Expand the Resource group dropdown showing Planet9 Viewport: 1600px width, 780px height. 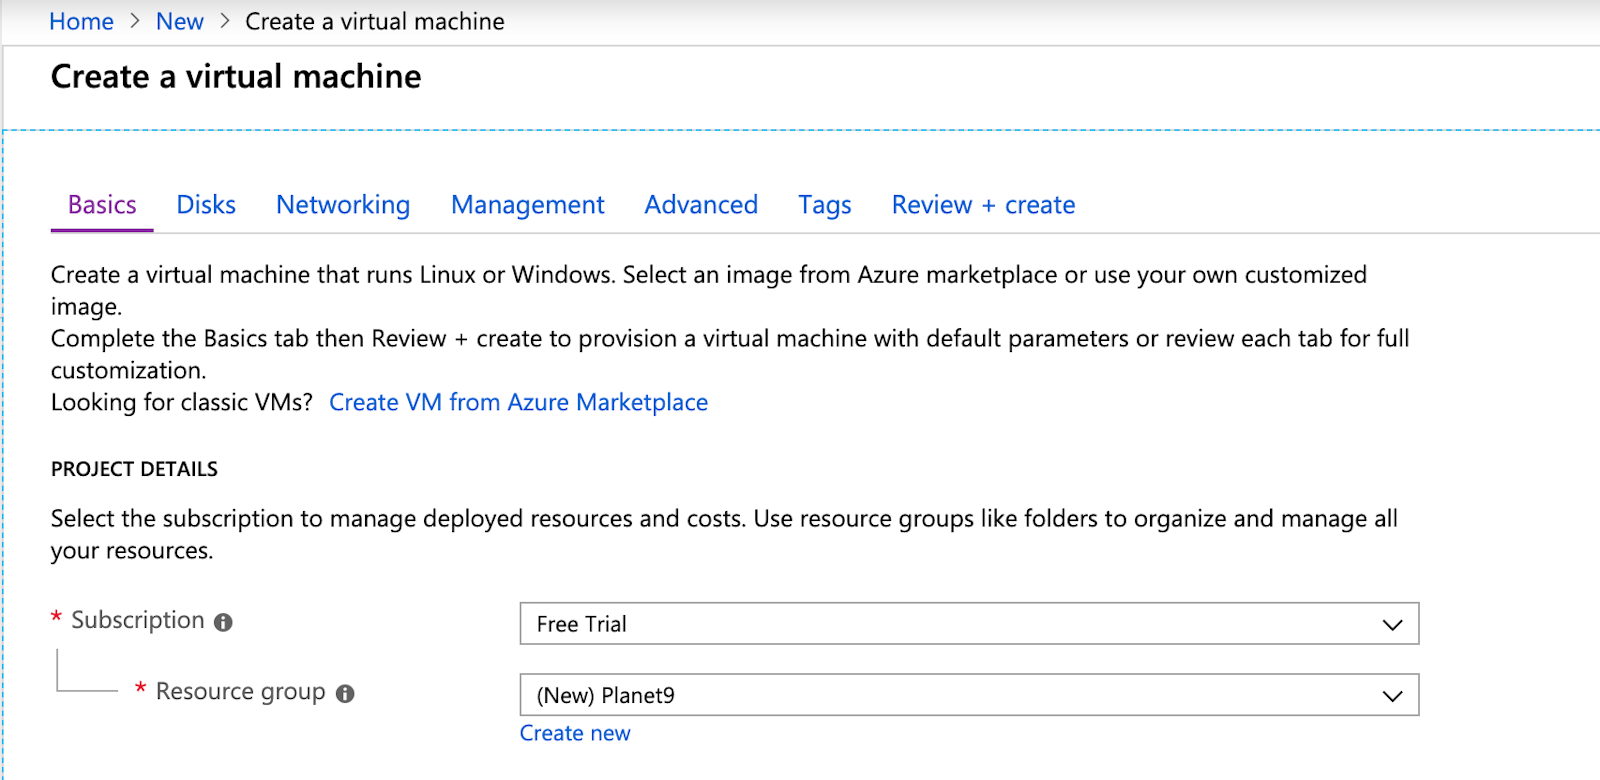pyautogui.click(x=968, y=696)
